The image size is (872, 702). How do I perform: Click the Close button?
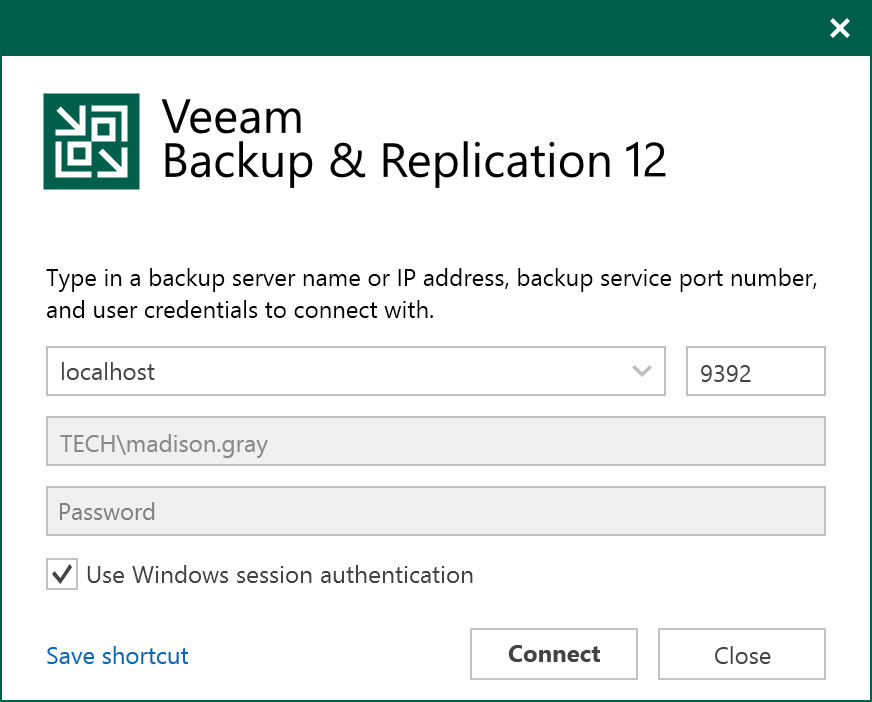click(741, 654)
